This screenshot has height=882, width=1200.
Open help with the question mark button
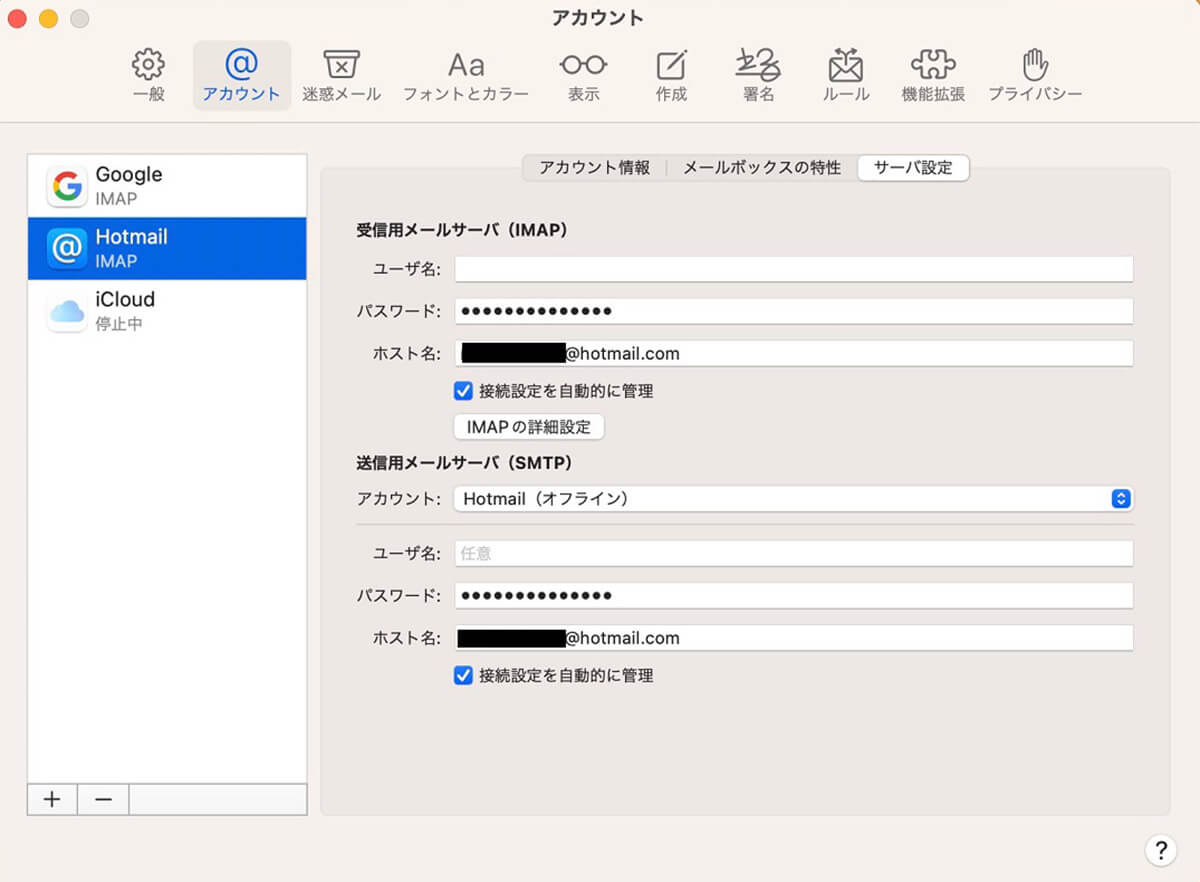coord(1160,850)
